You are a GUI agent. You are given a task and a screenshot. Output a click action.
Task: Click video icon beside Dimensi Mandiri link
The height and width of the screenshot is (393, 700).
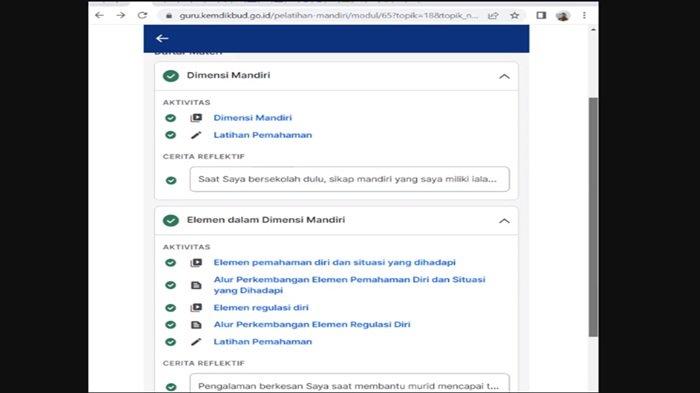(x=196, y=118)
